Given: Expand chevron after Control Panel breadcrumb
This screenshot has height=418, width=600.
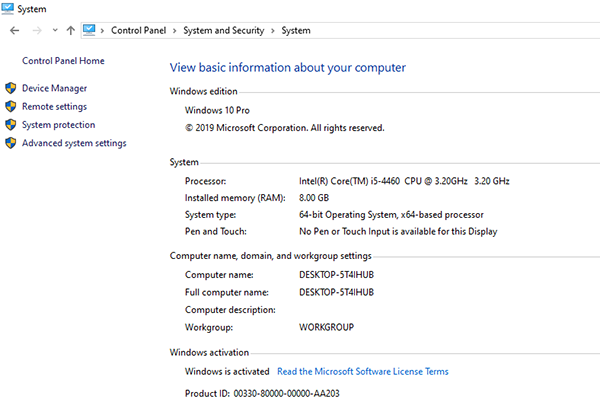Looking at the screenshot, I should [176, 31].
